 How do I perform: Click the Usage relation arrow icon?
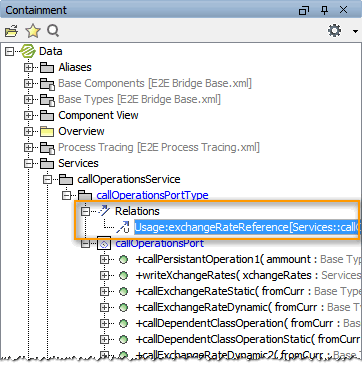click(122, 228)
